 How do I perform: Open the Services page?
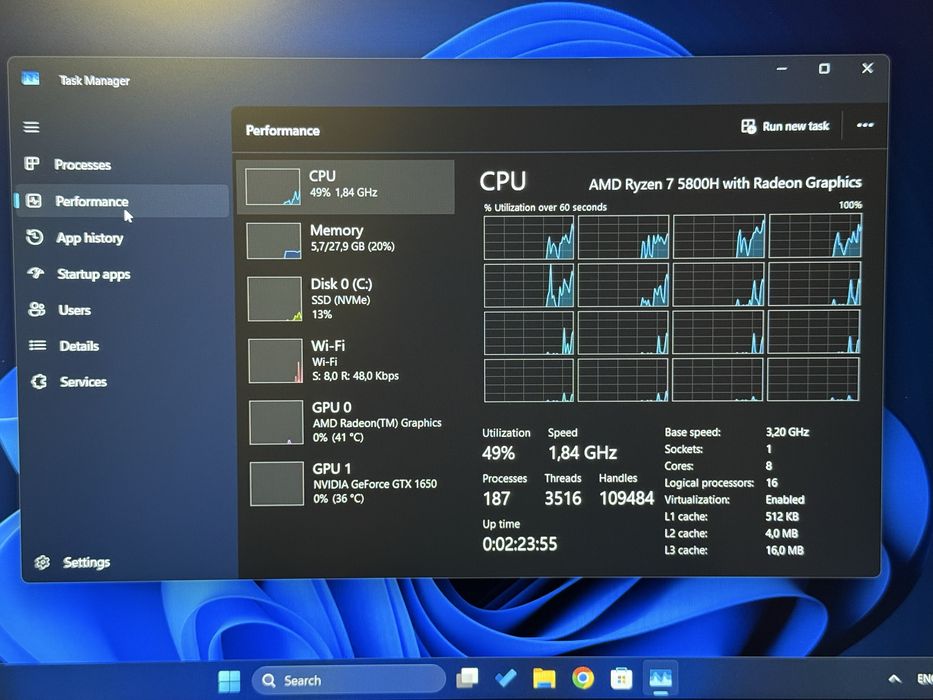[x=83, y=382]
